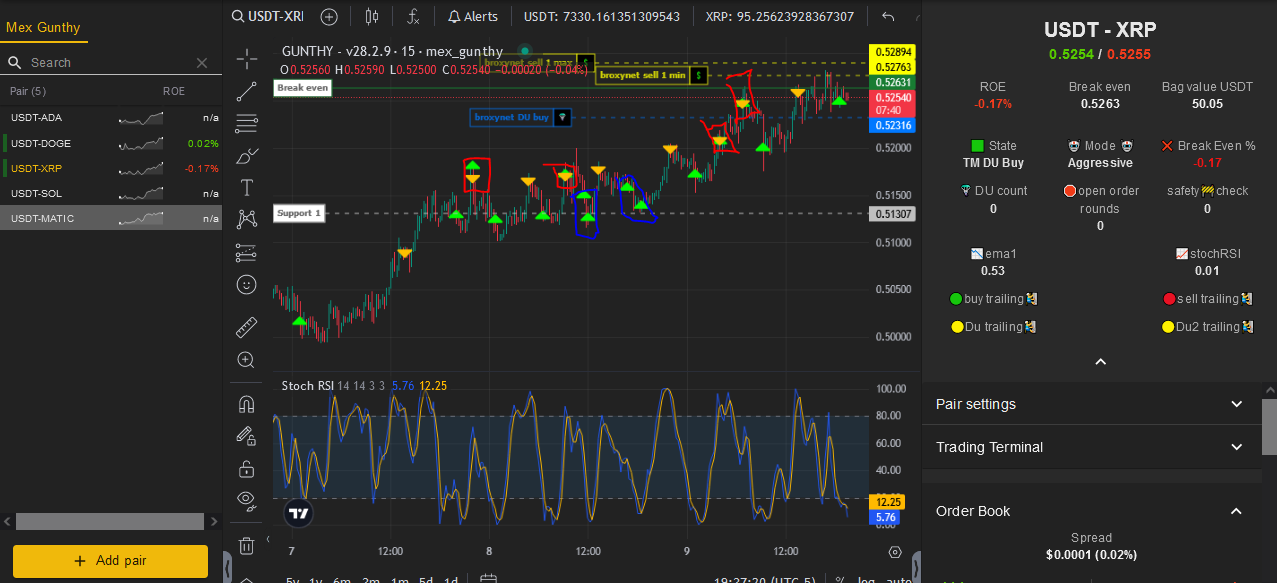Viewport: 1277px width, 583px height.
Task: Collapse left sidebar with edge handle
Action: 227,568
